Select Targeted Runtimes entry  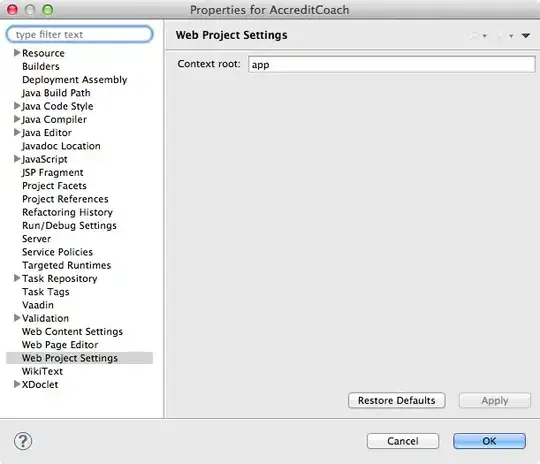[66, 265]
